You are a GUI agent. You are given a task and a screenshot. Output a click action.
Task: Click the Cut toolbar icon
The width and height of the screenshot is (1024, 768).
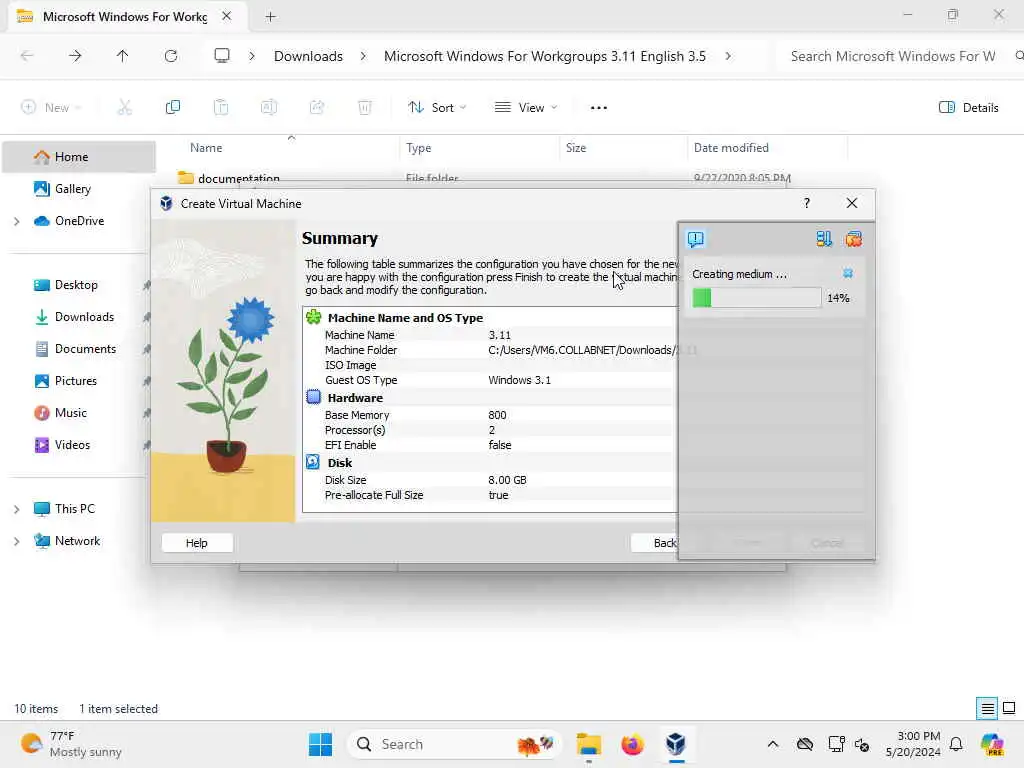tap(124, 108)
